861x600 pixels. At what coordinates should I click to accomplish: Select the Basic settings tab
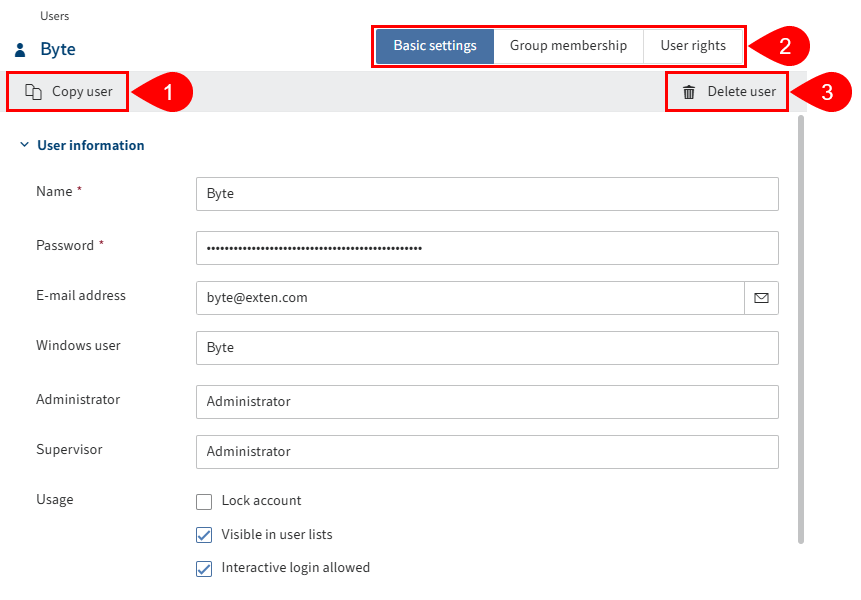434,45
